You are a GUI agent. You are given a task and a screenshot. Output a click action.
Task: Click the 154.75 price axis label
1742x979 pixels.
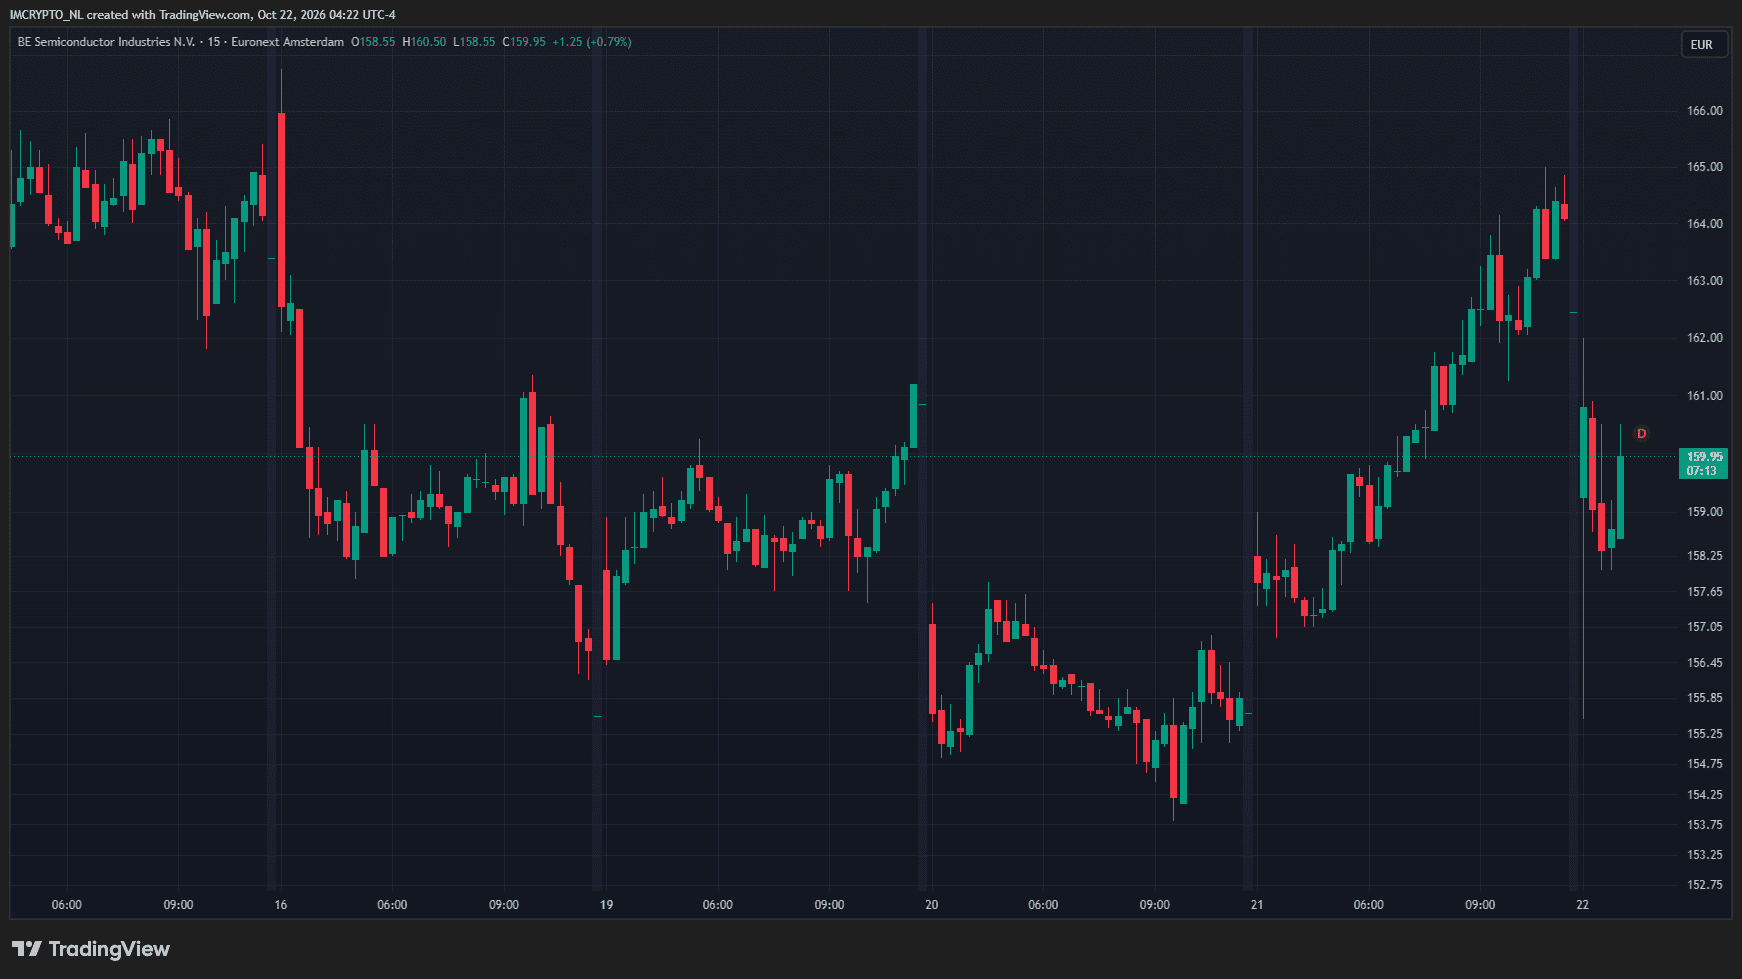[1705, 764]
